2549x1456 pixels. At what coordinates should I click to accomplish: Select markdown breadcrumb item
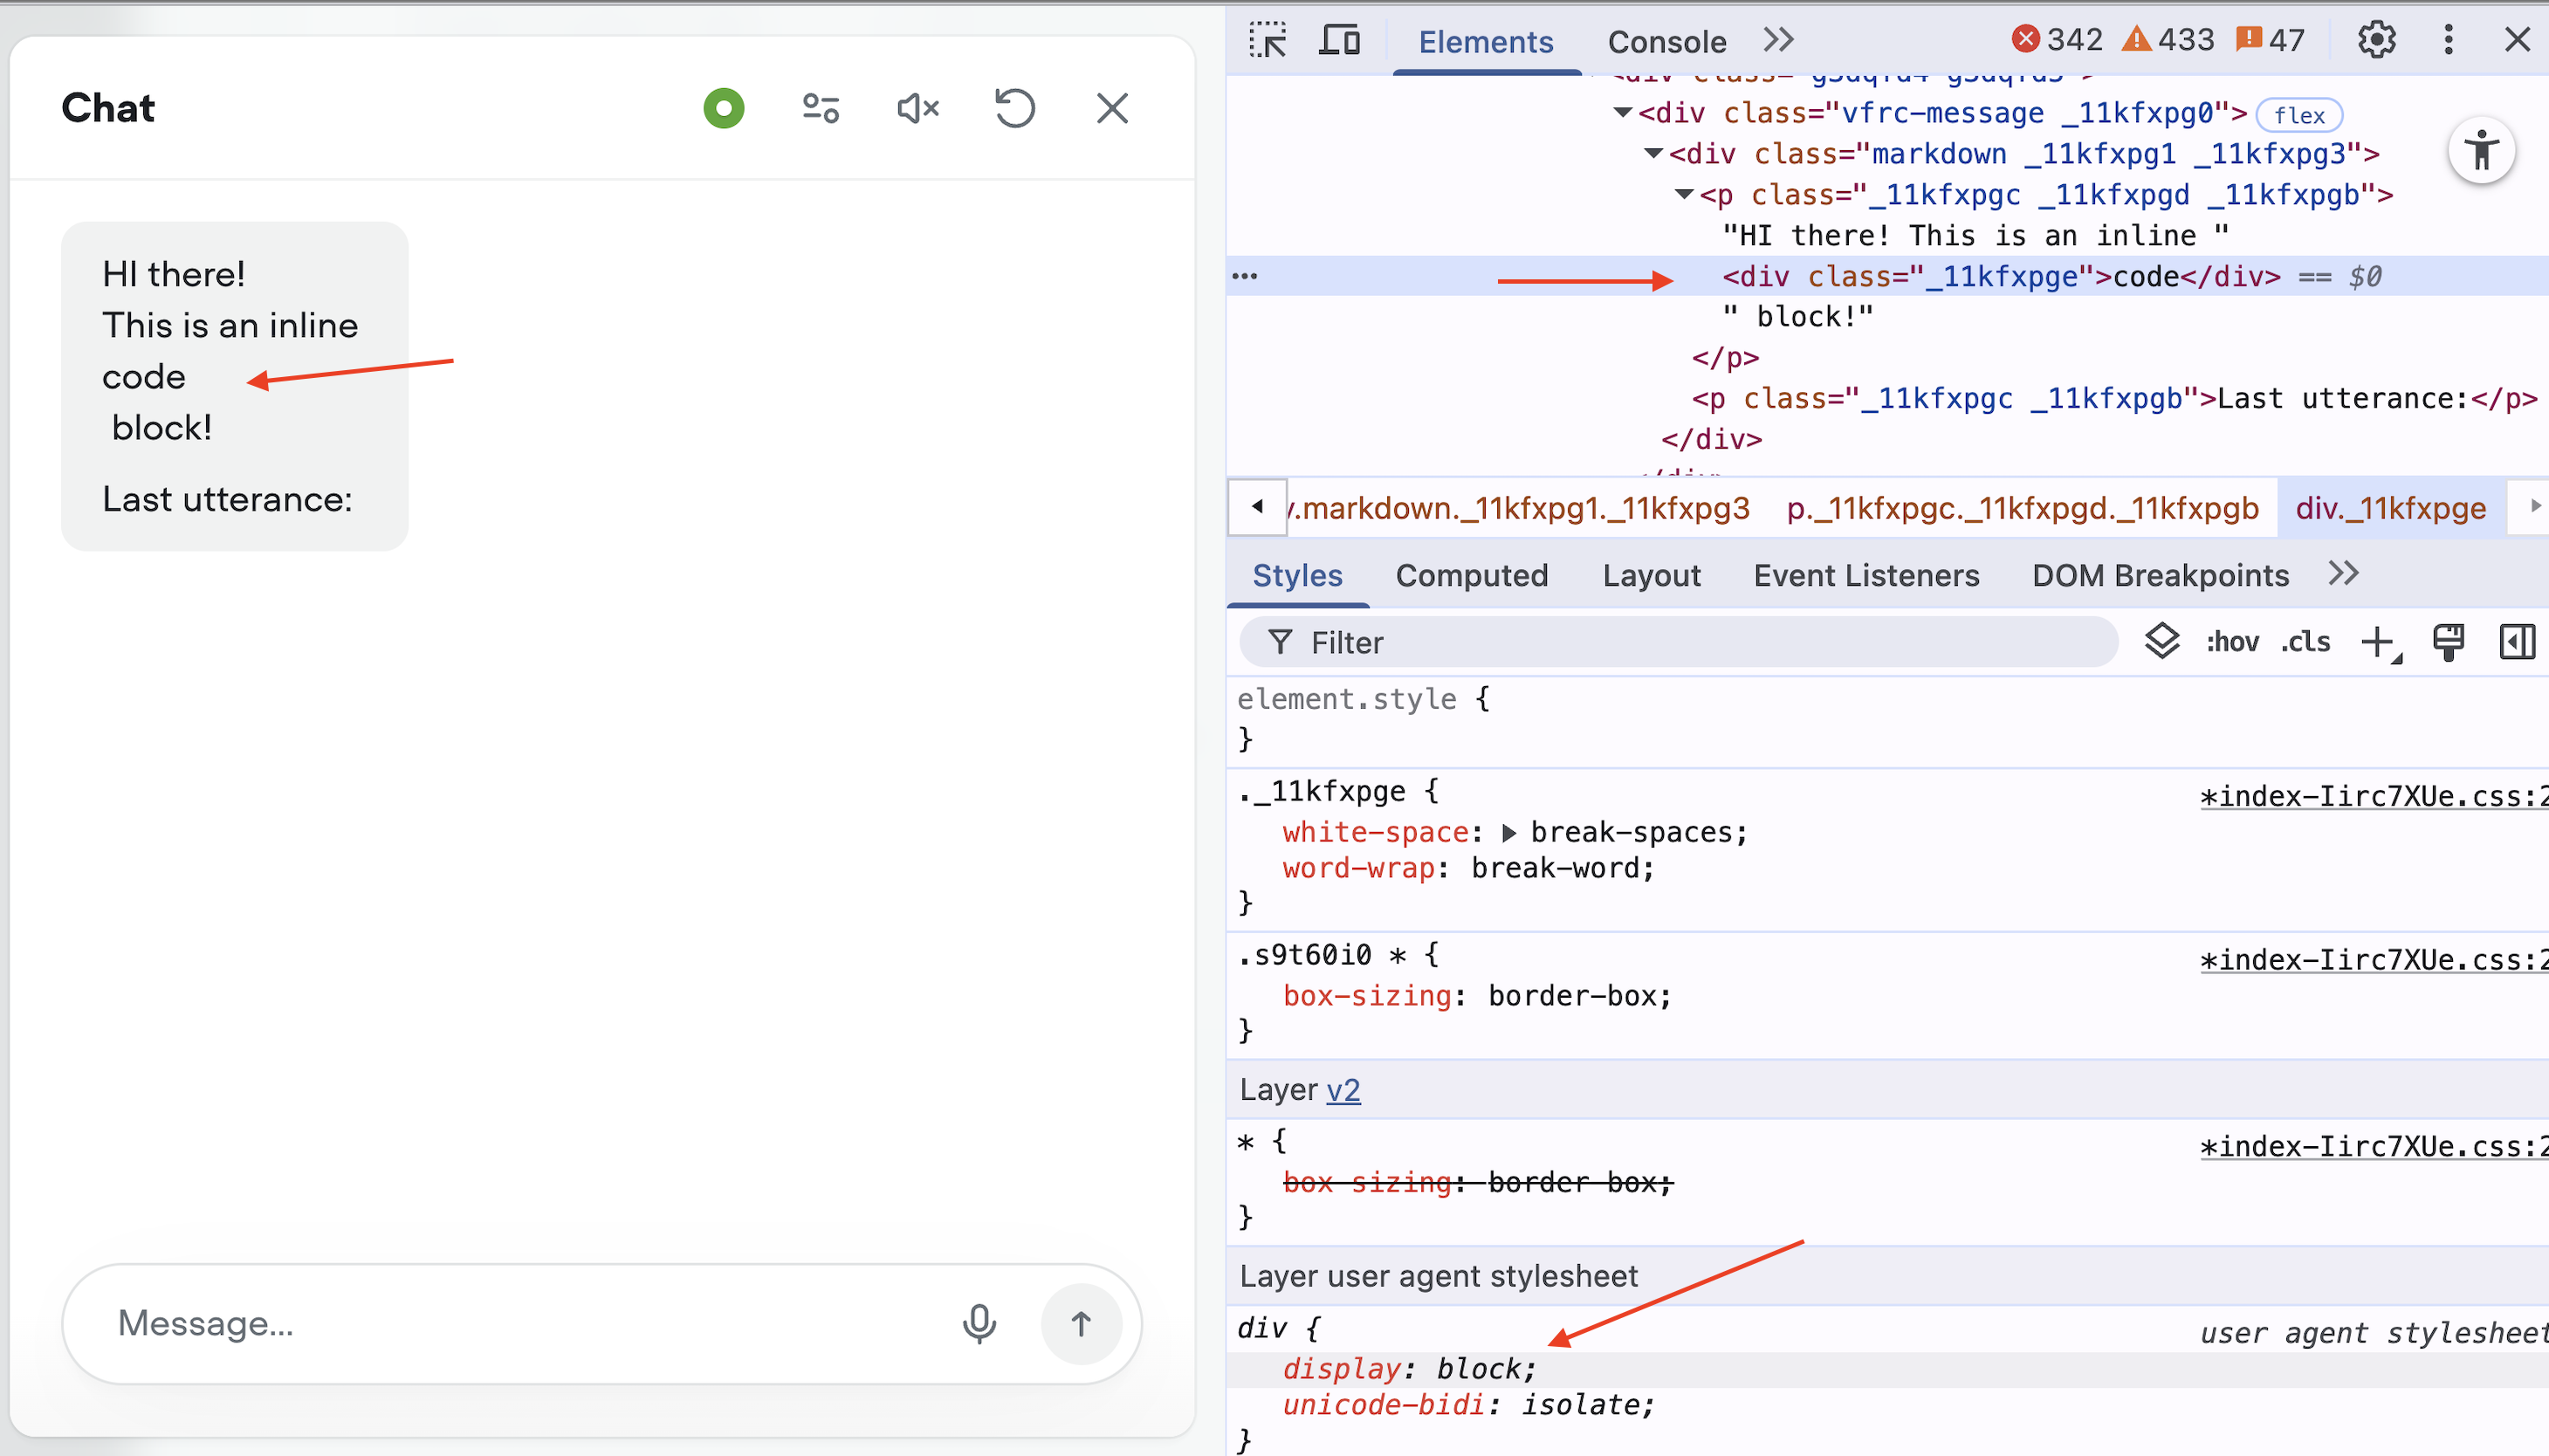coord(1520,508)
